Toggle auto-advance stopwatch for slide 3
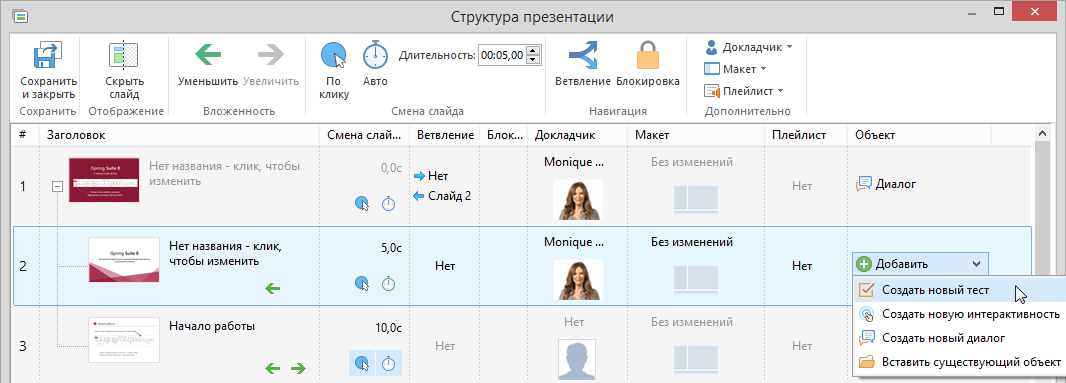The image size is (1066, 383). click(388, 363)
